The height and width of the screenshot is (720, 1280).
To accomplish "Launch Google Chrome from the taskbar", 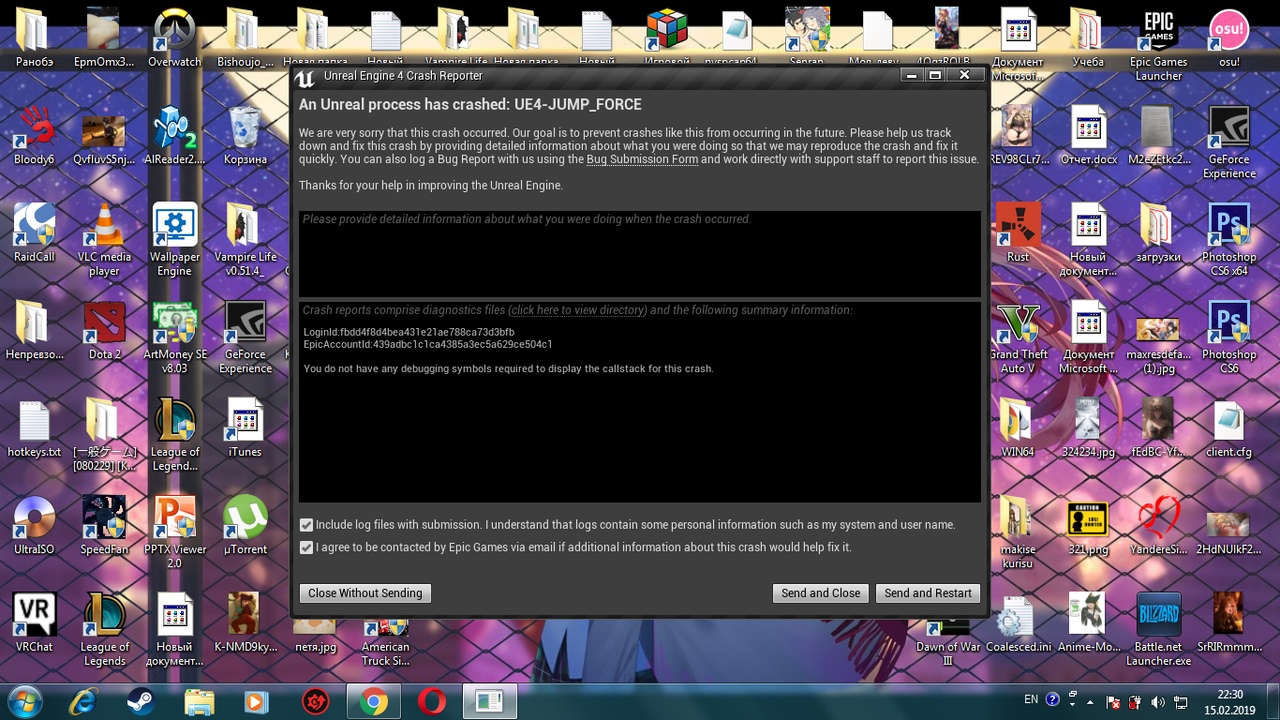I will (374, 702).
